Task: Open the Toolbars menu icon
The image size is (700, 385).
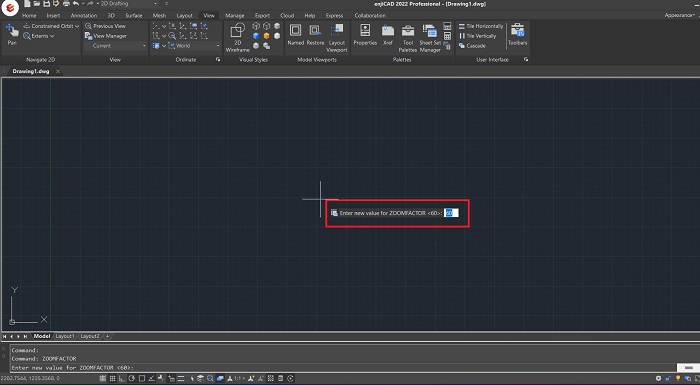Action: point(517,34)
